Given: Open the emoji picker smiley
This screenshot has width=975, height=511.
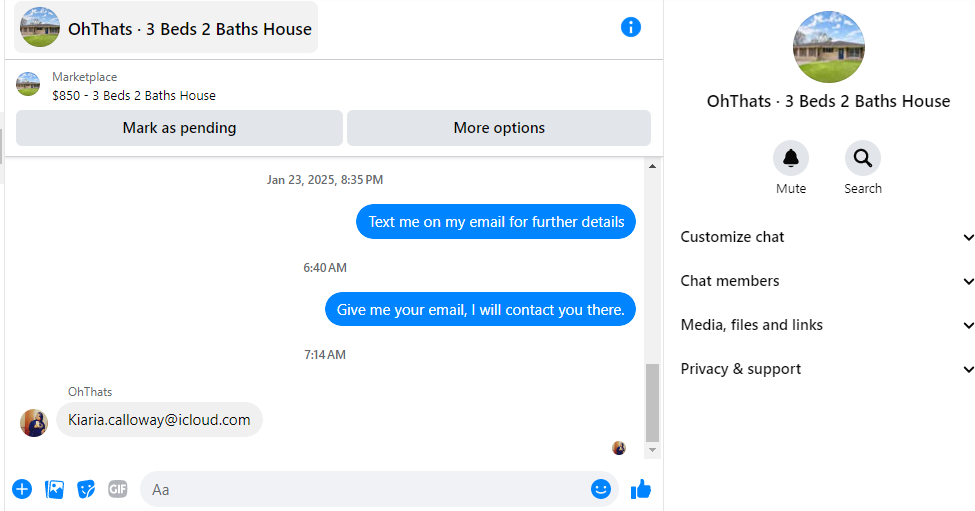Looking at the screenshot, I should click(601, 489).
